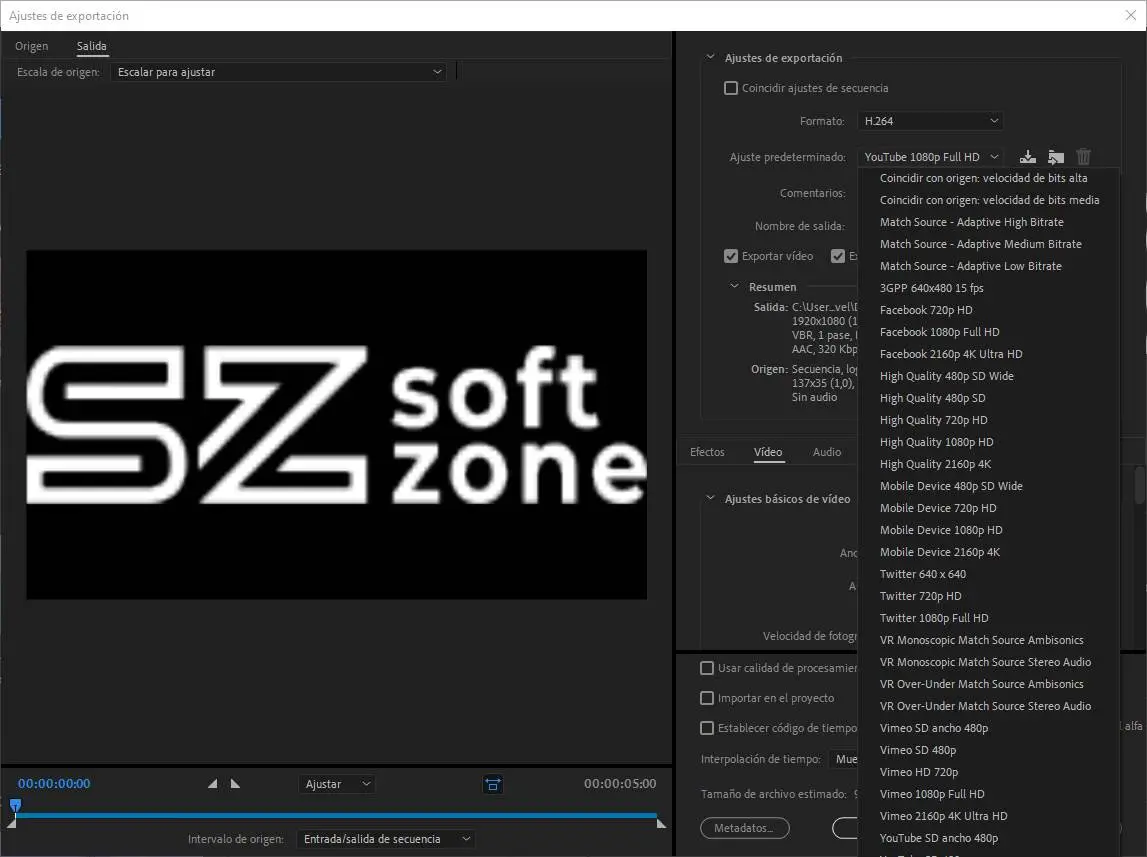Open the Escala de origen dropdown
The image size is (1147, 857).
(279, 72)
